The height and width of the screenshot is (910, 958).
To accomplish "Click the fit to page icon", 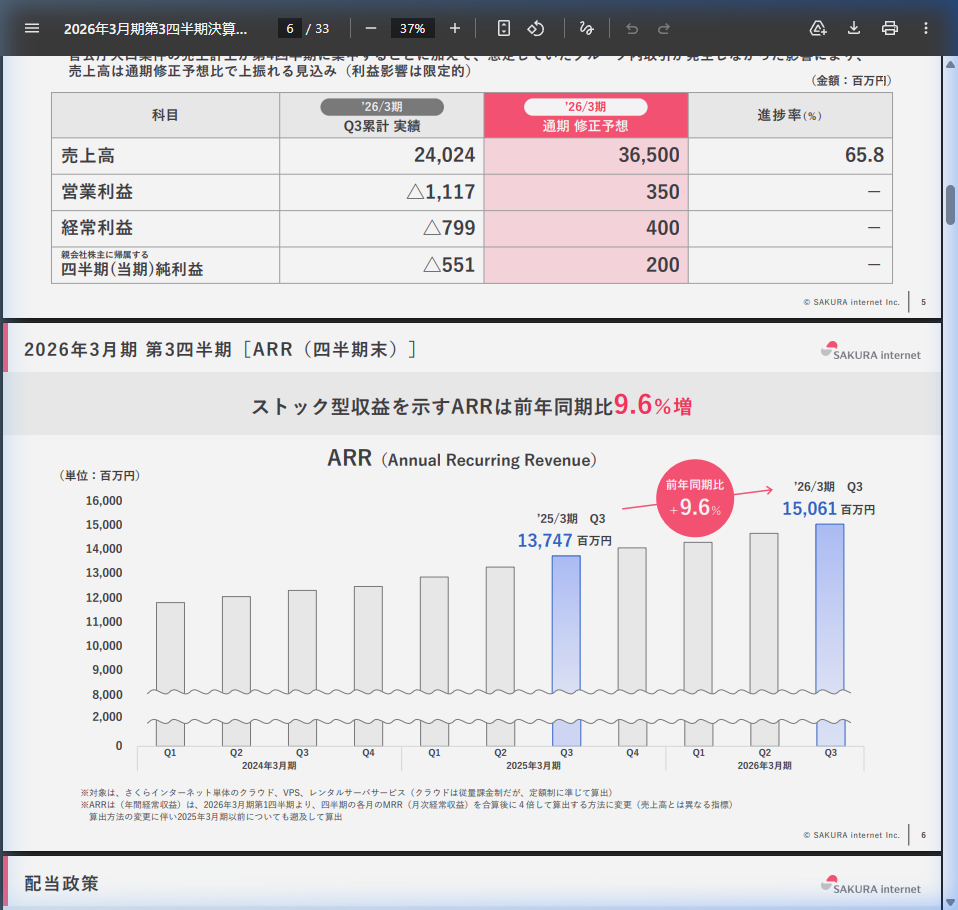I will click(x=504, y=28).
